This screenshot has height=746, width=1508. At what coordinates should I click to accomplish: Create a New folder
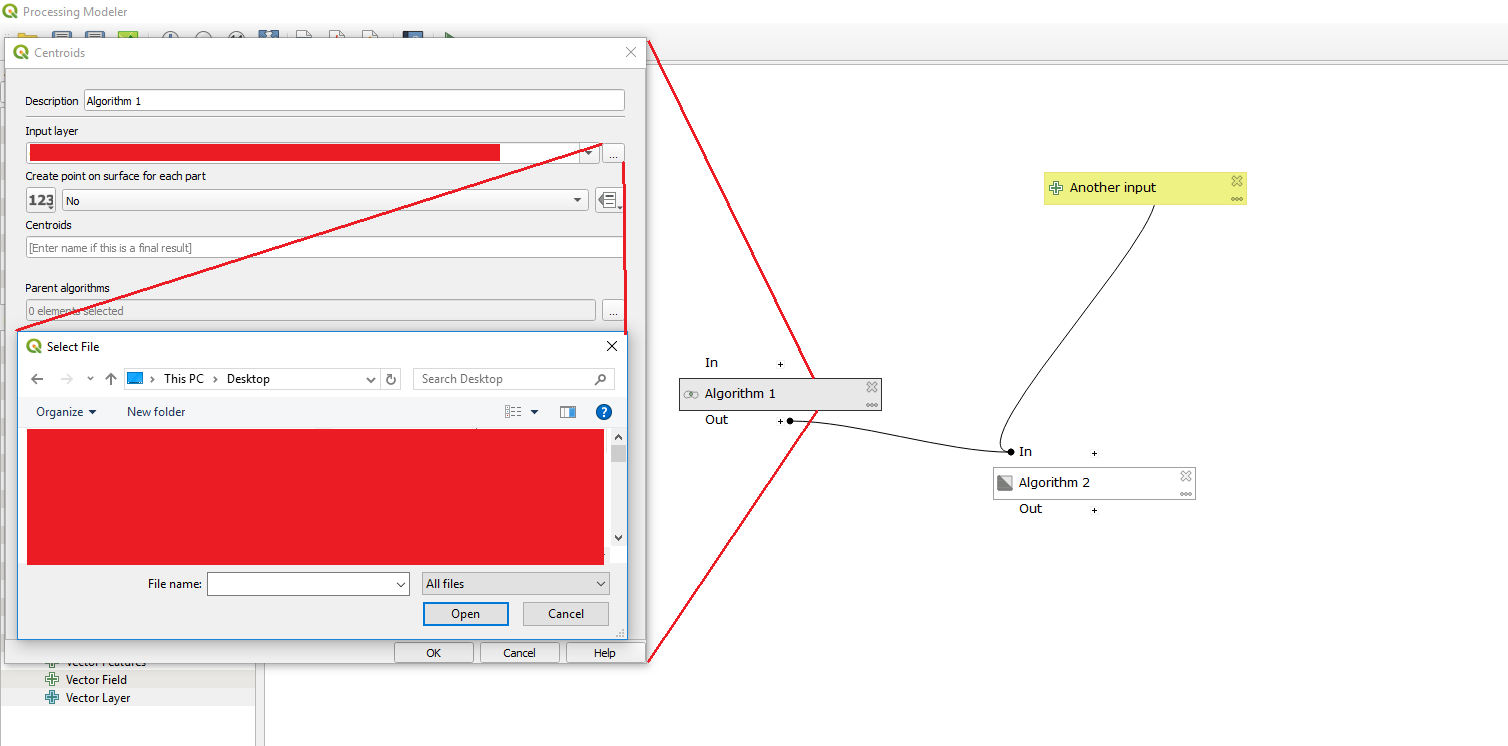156,411
